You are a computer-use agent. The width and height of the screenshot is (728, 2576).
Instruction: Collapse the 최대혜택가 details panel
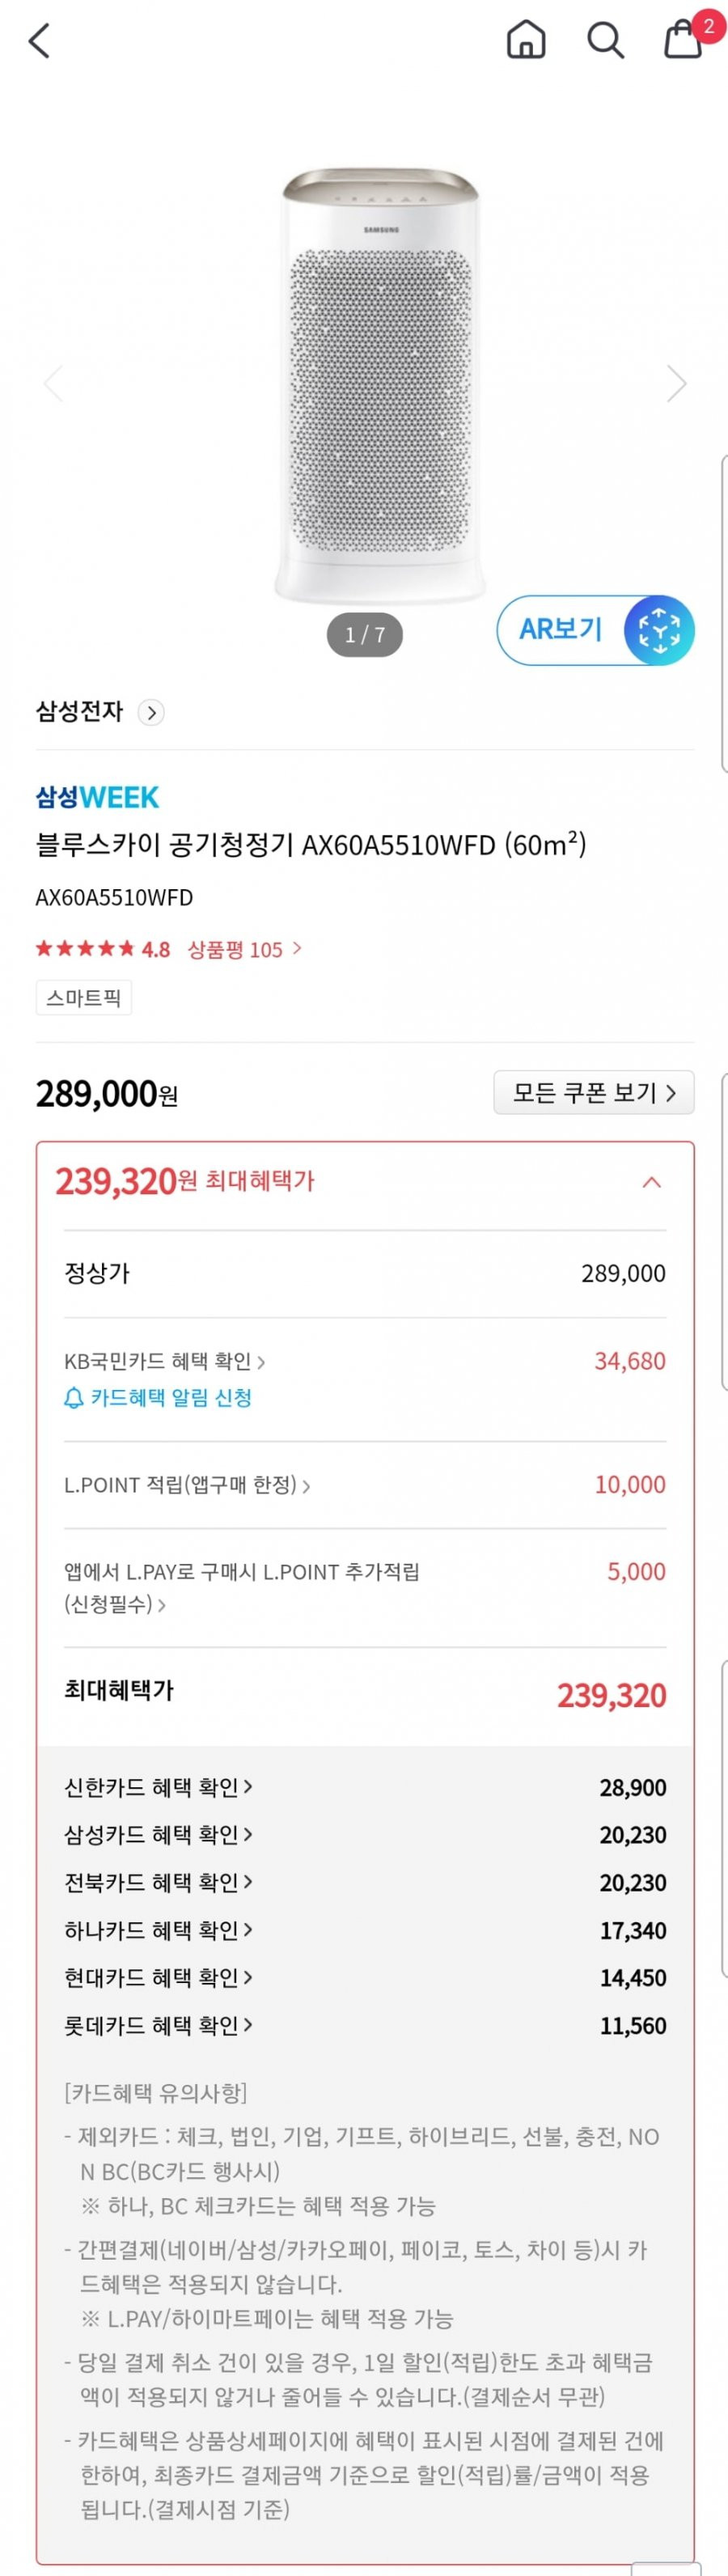[651, 1182]
